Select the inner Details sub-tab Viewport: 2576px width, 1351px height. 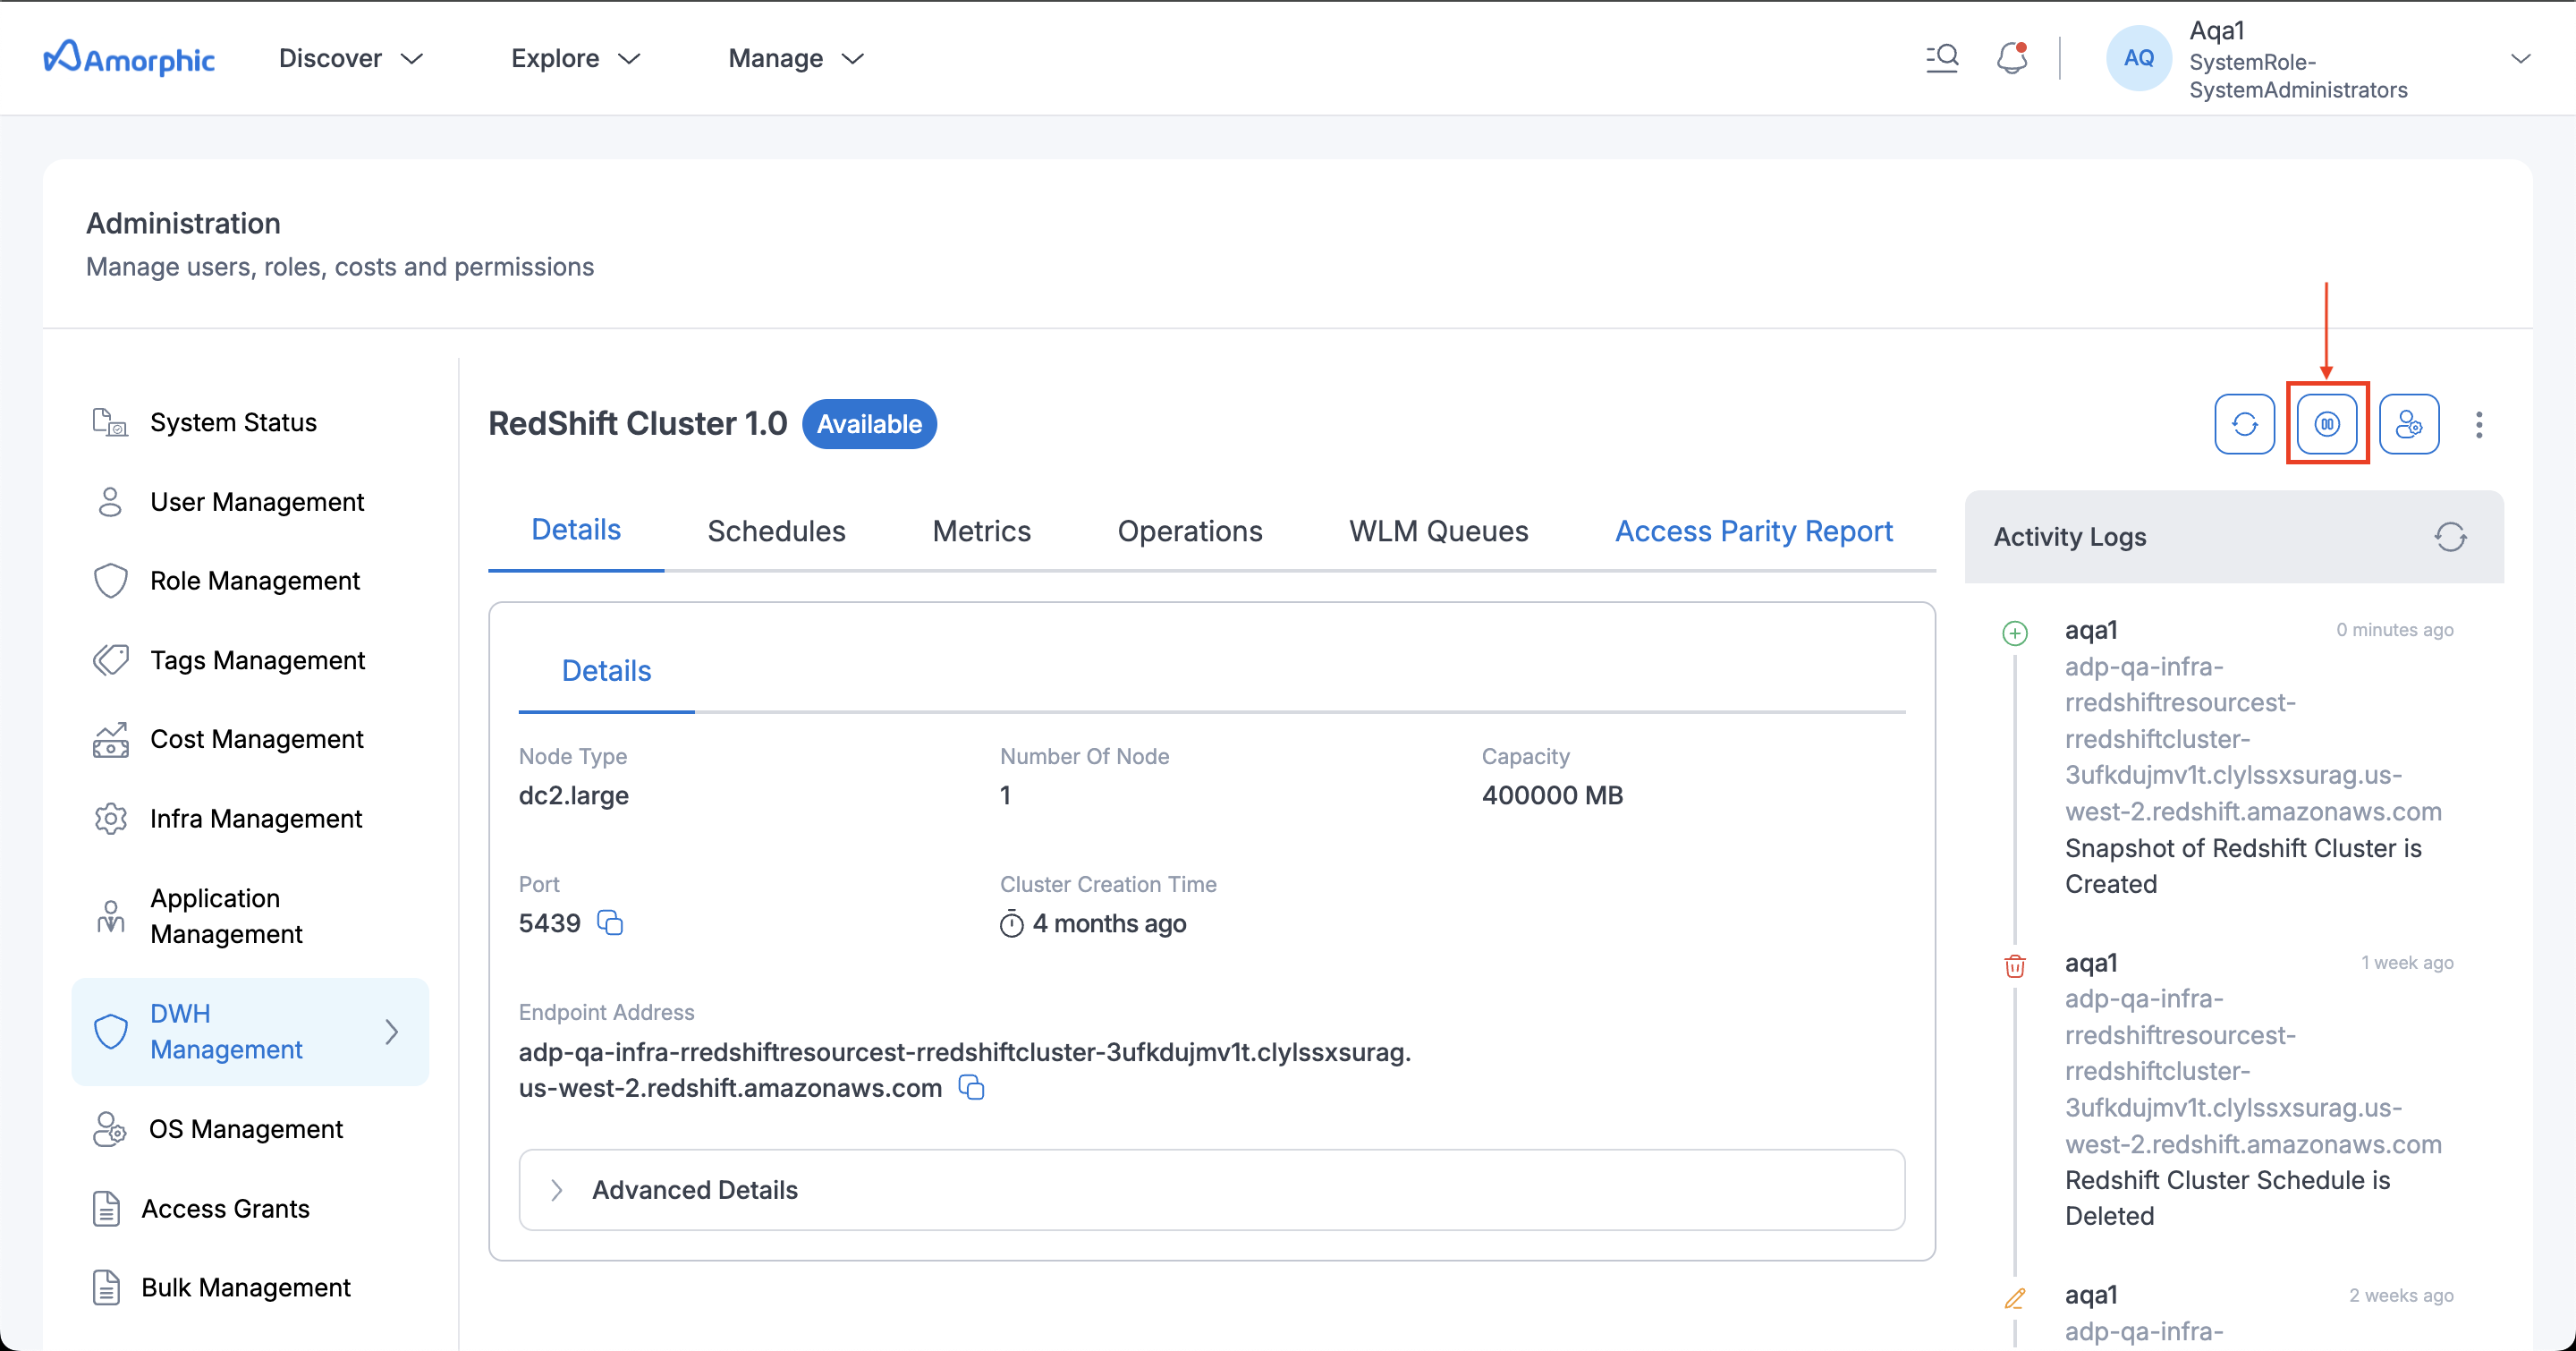[606, 670]
